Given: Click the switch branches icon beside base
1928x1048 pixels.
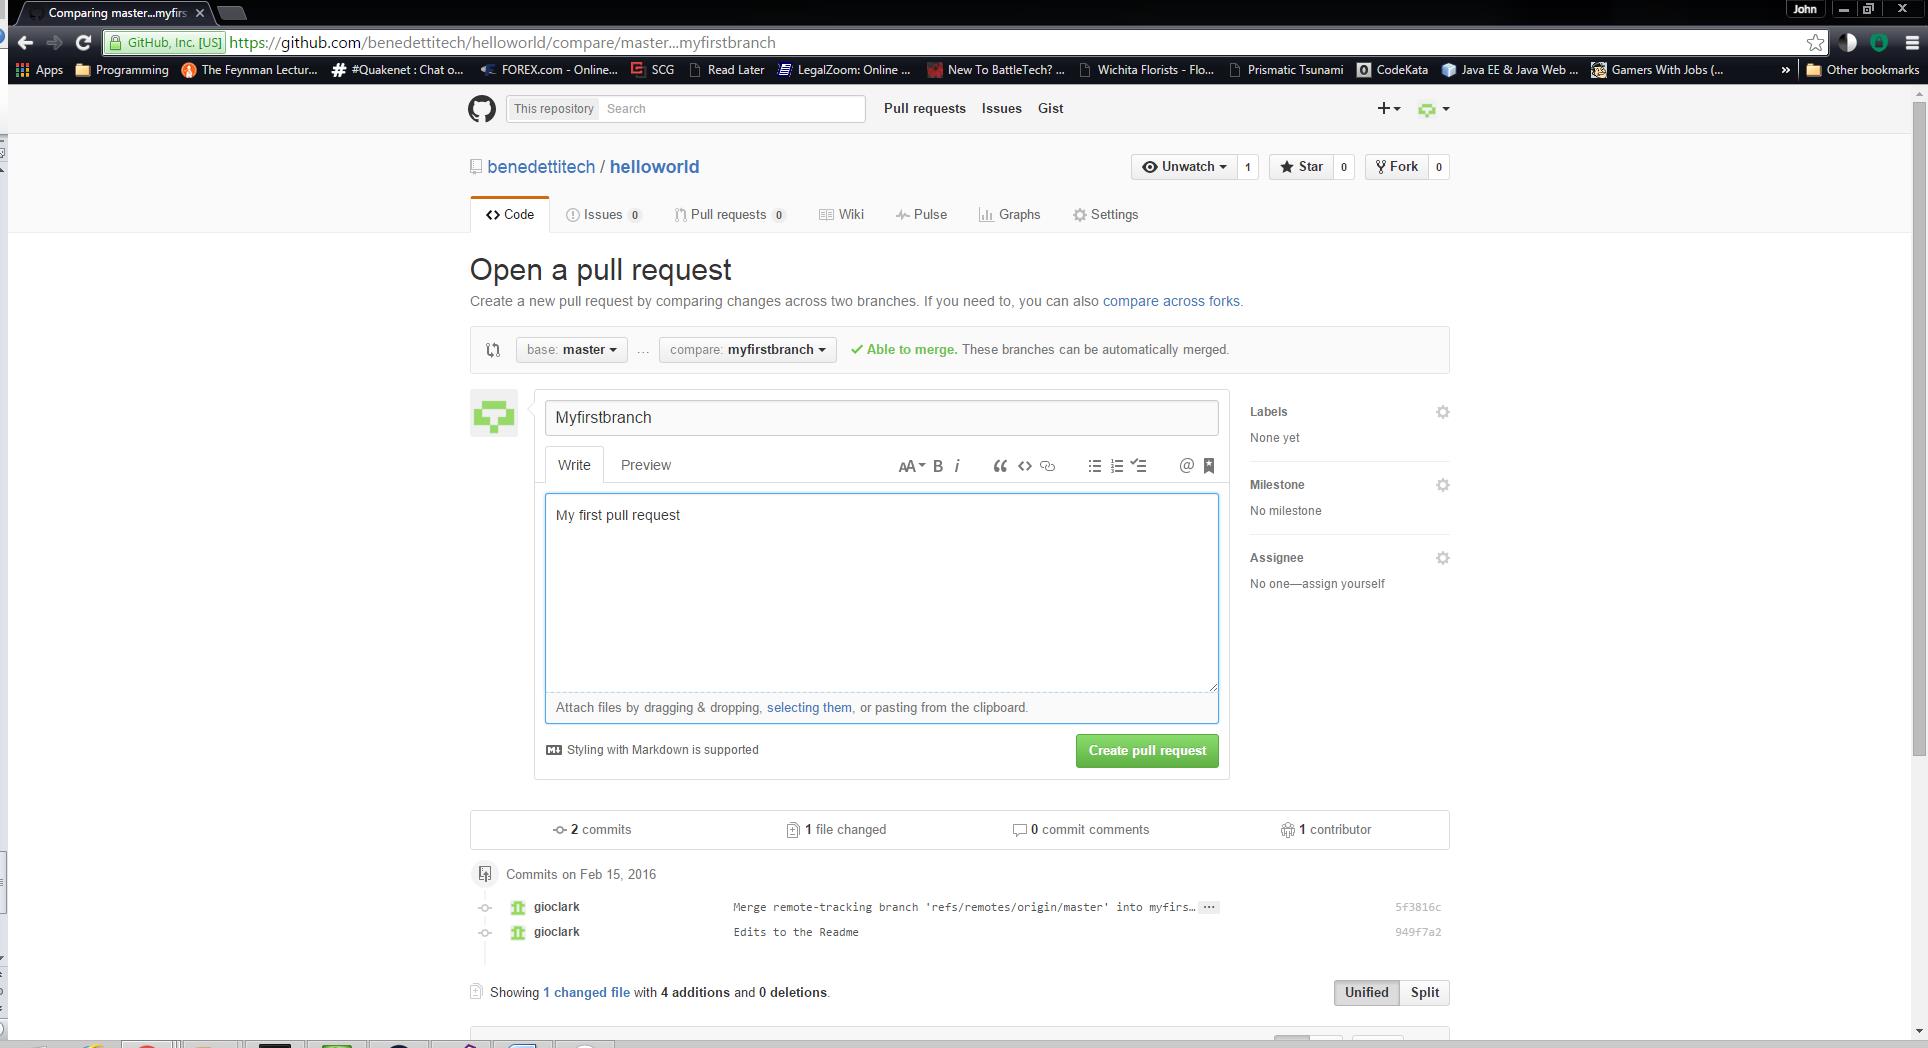Looking at the screenshot, I should [x=493, y=350].
